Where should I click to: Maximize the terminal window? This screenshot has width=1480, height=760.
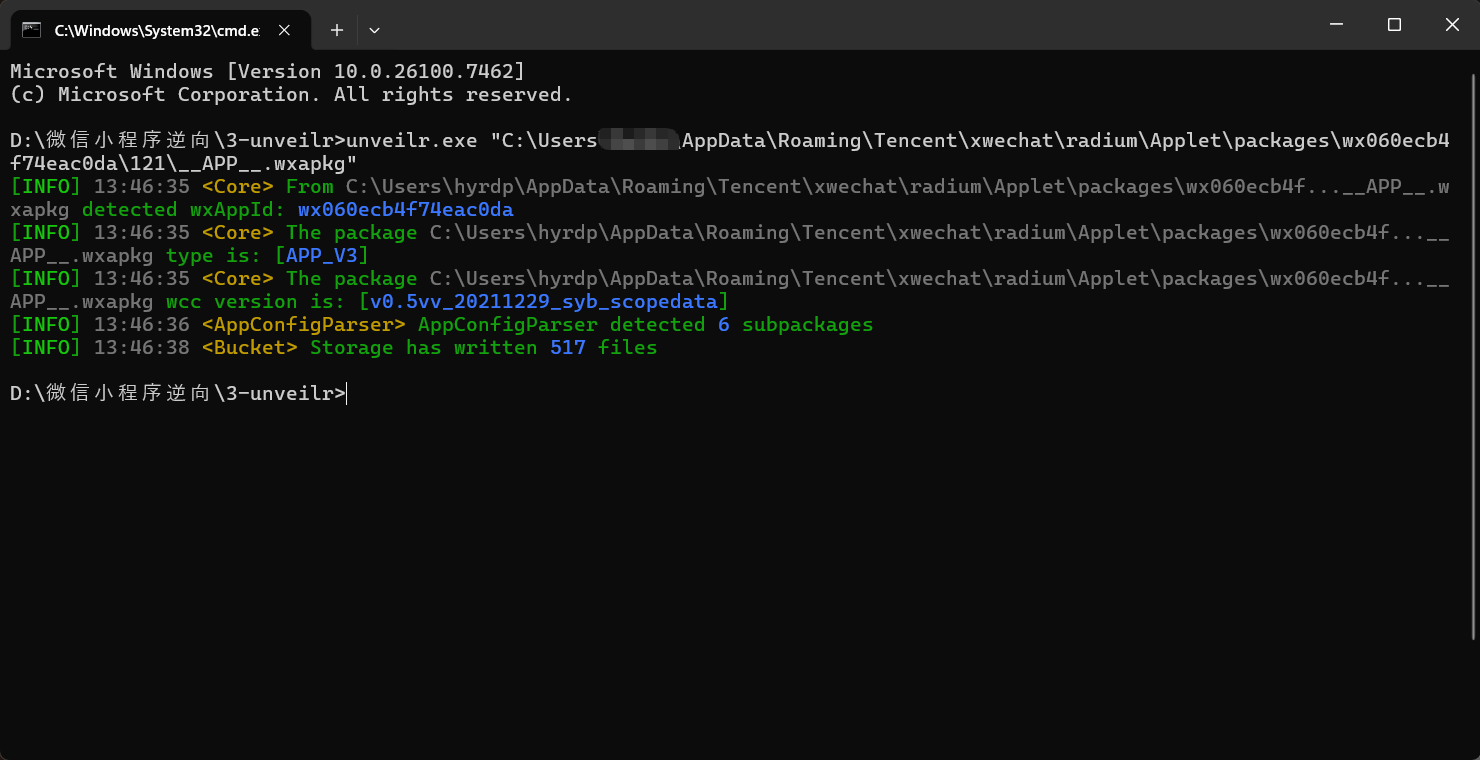point(1394,25)
